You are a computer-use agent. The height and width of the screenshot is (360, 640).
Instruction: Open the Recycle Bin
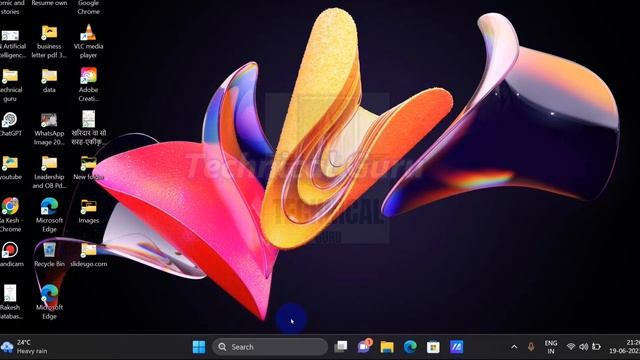pyautogui.click(x=49, y=254)
